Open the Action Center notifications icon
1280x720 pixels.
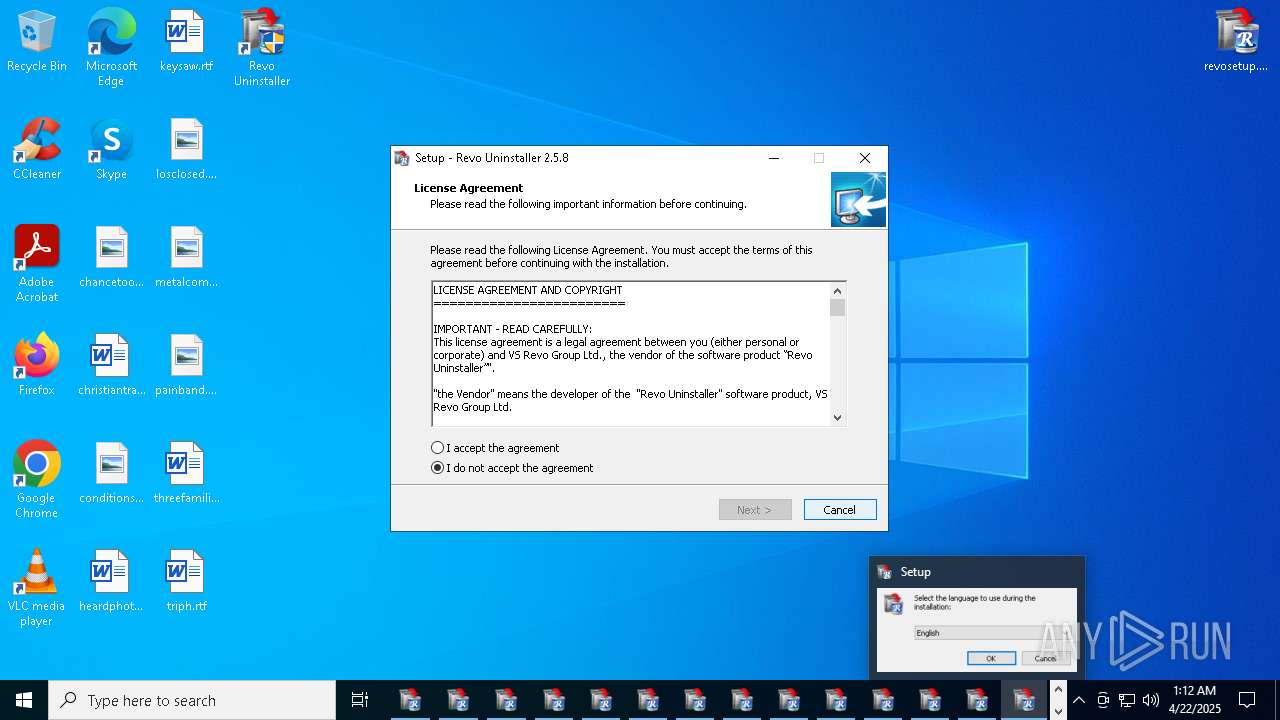click(1247, 700)
